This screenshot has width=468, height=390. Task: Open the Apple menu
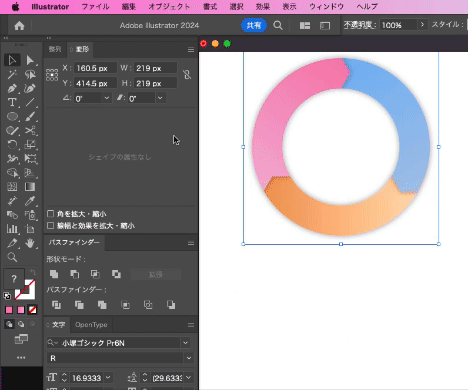point(15,7)
